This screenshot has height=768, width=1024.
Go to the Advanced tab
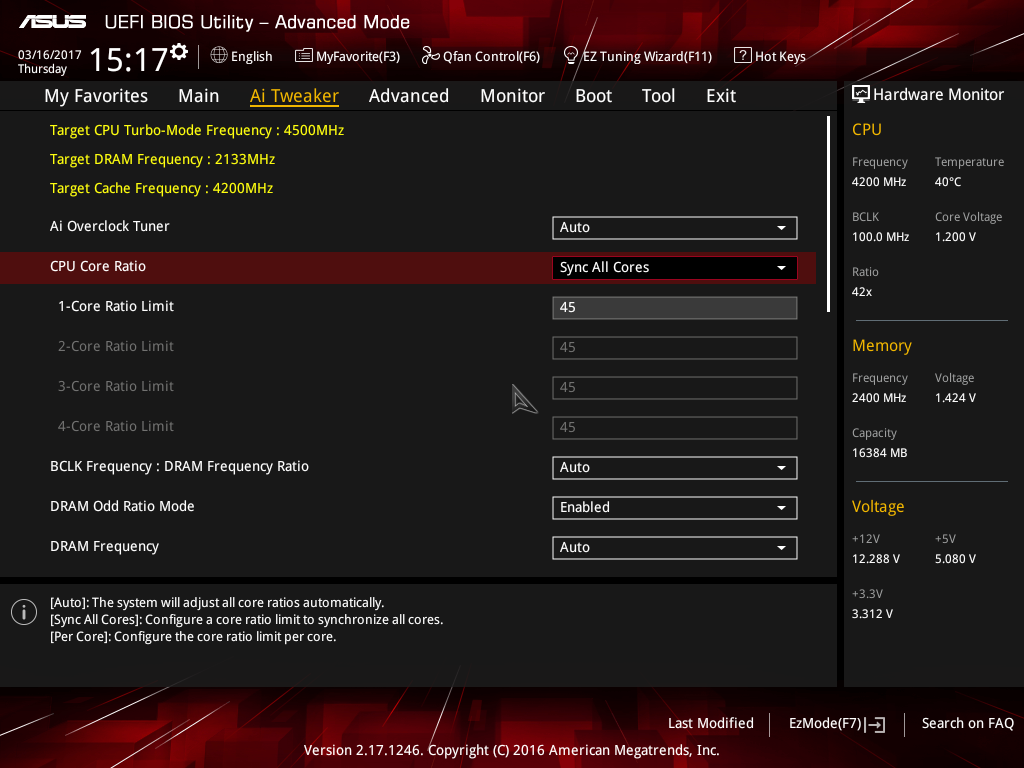(x=409, y=96)
